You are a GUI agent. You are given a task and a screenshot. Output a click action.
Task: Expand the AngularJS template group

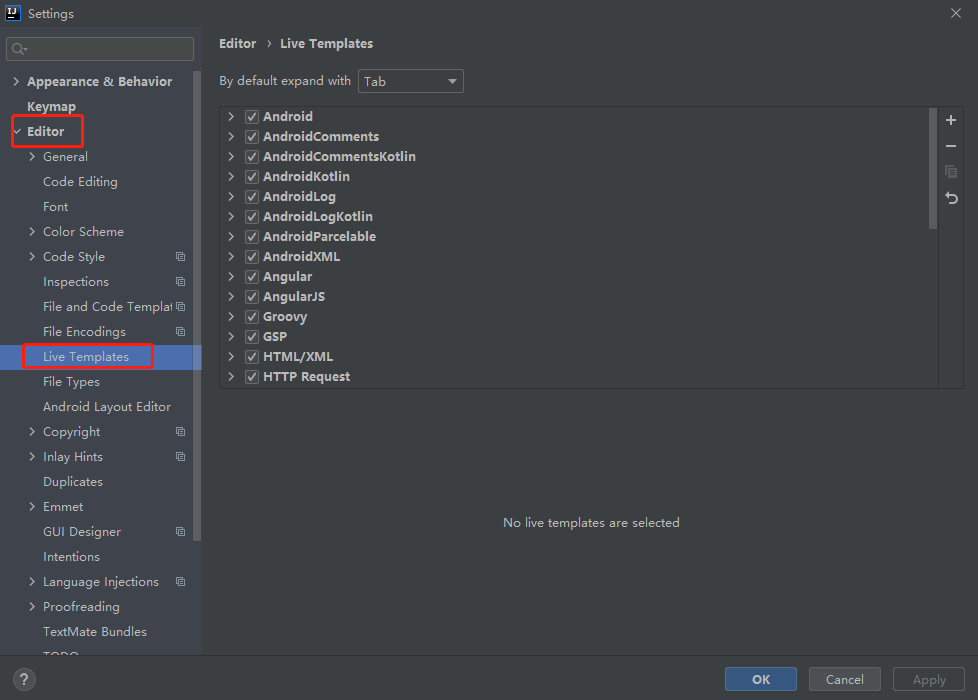231,297
